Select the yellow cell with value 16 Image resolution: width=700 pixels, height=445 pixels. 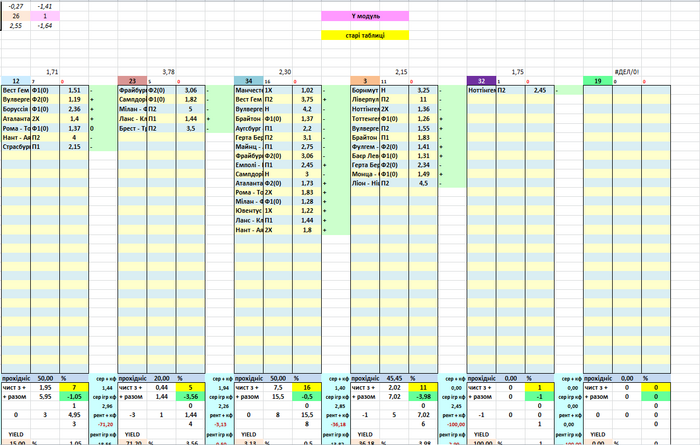click(x=307, y=387)
